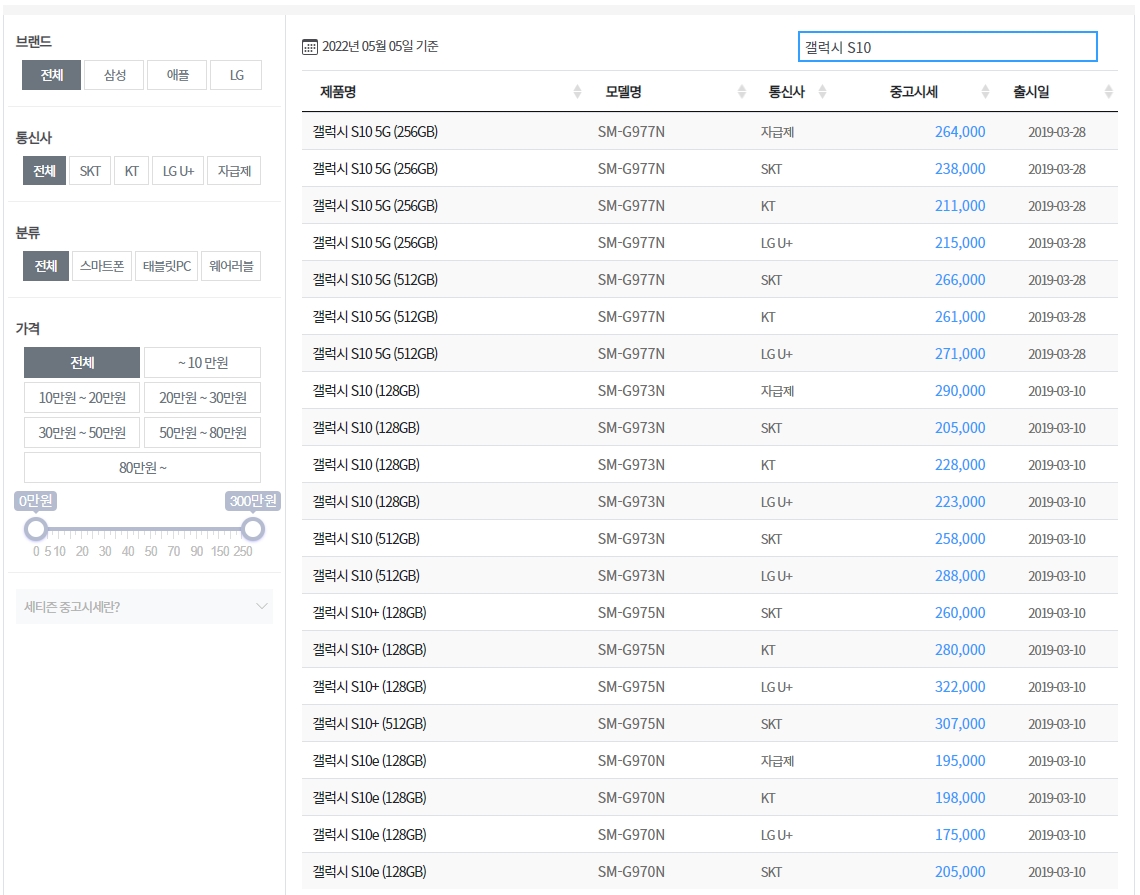Click the maximum price slider handle
Viewport: 1140px width, 895px height.
(x=252, y=529)
